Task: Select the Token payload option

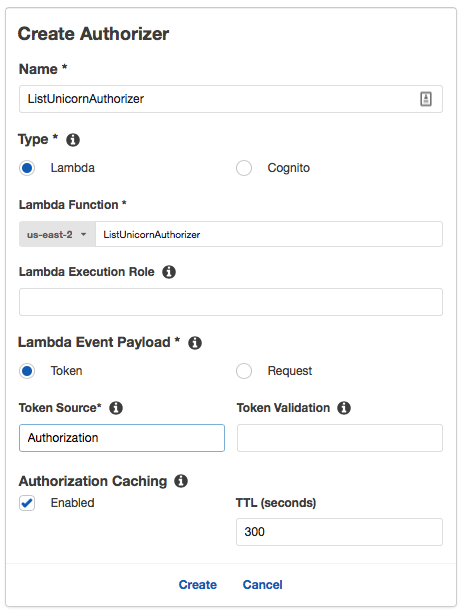Action: pos(27,371)
